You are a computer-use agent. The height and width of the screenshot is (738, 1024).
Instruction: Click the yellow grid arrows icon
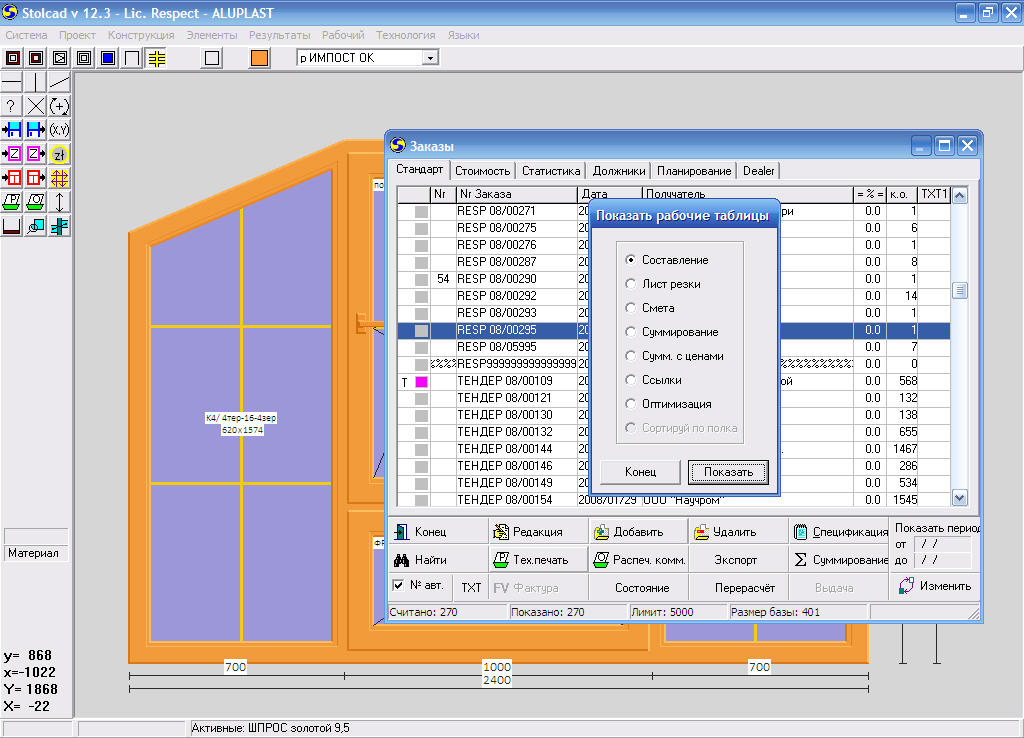pyautogui.click(x=59, y=178)
